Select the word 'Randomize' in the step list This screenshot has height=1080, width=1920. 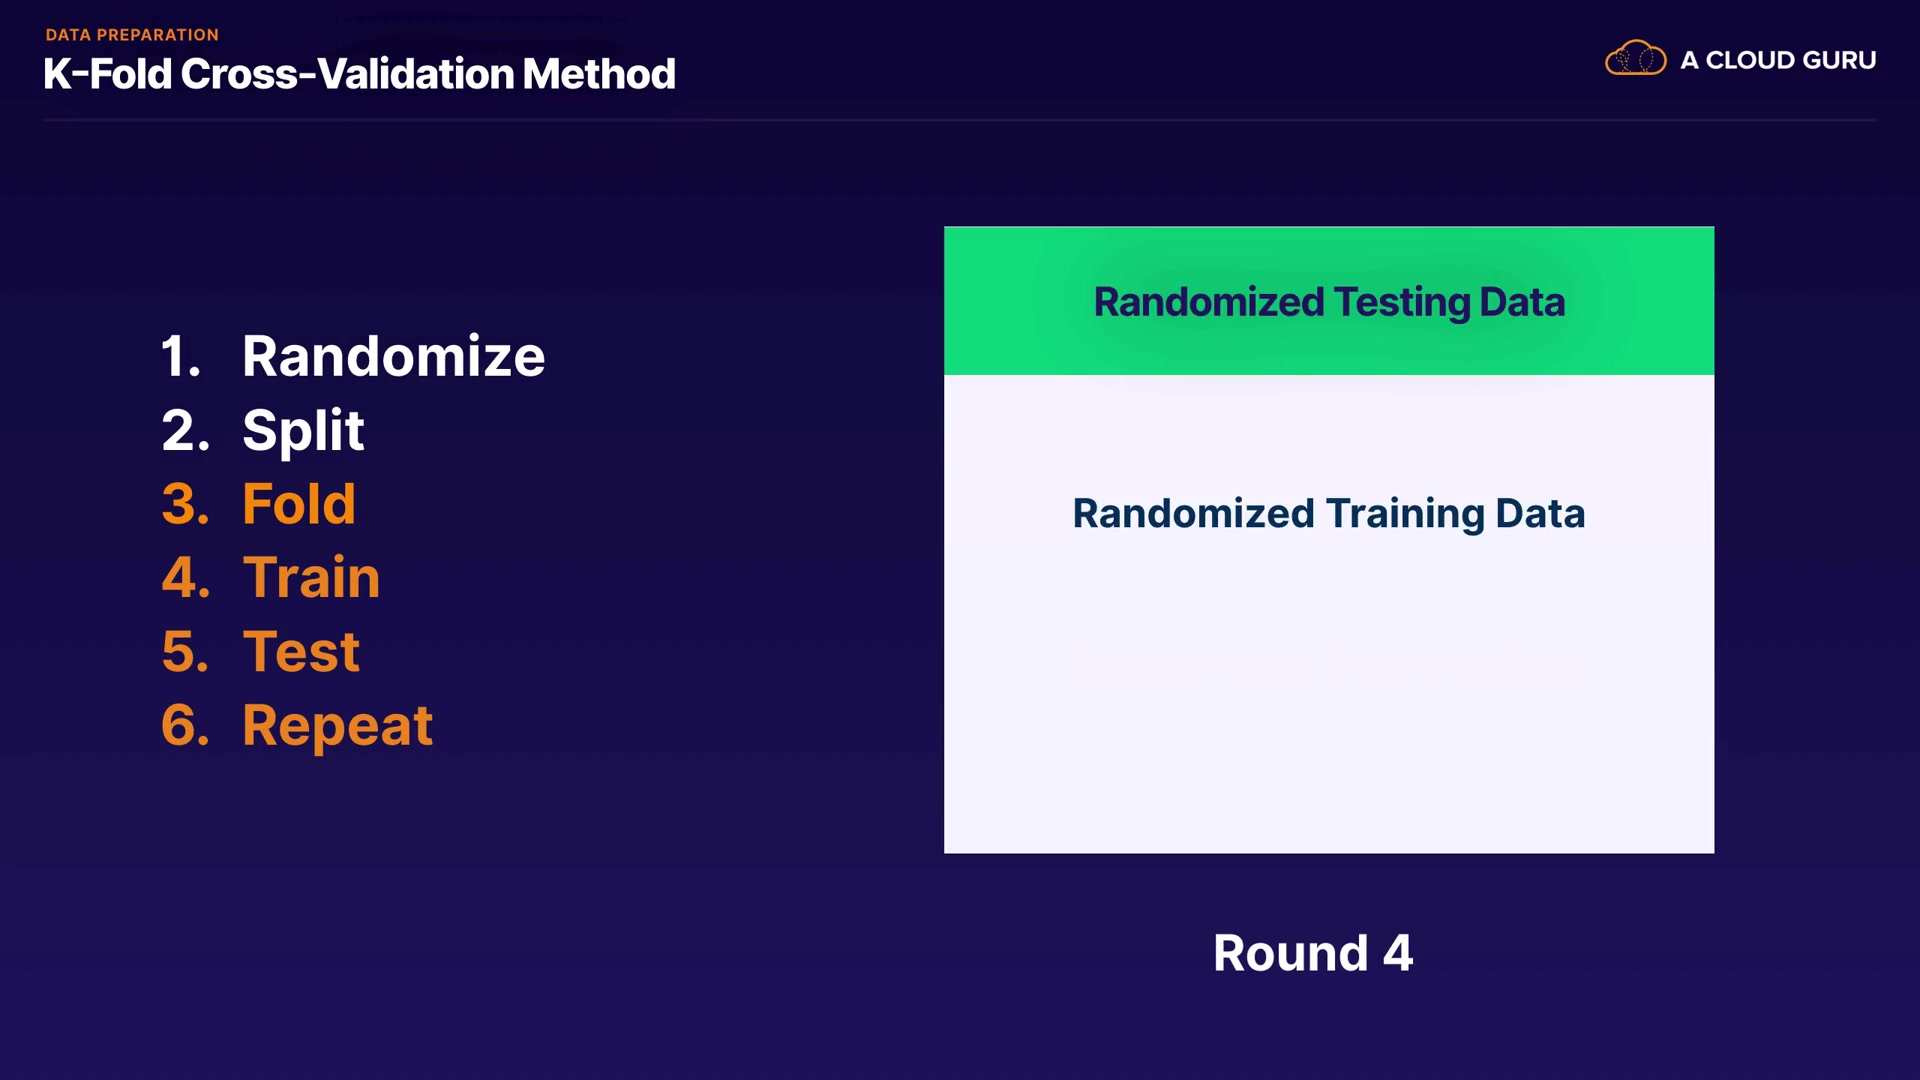[x=393, y=356]
